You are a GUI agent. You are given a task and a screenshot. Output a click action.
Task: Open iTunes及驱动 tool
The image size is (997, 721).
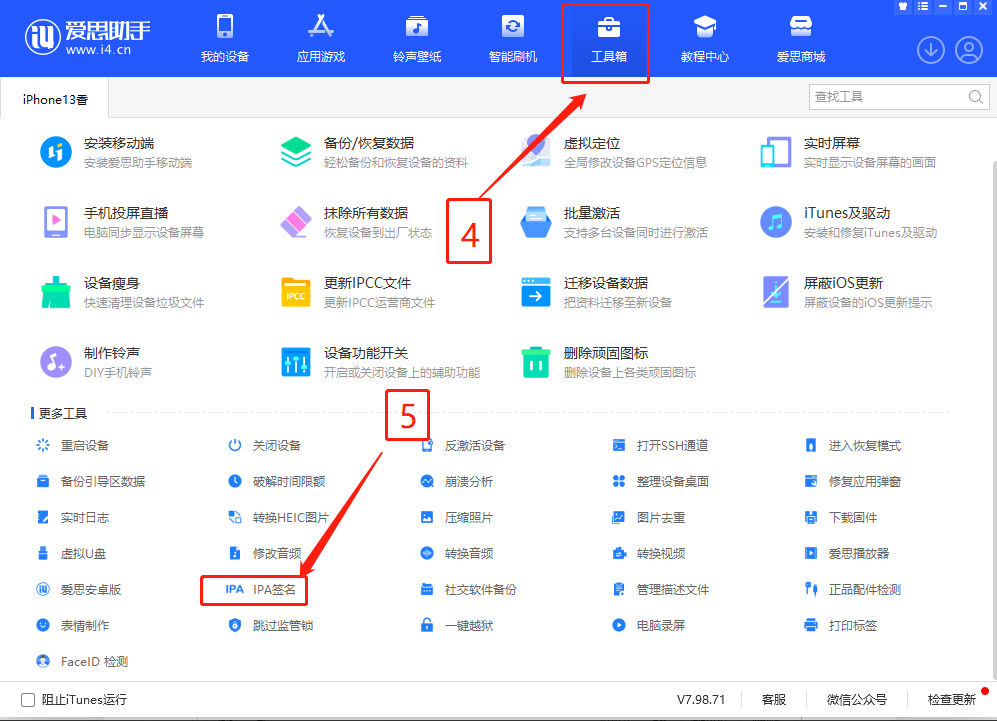coord(776,222)
